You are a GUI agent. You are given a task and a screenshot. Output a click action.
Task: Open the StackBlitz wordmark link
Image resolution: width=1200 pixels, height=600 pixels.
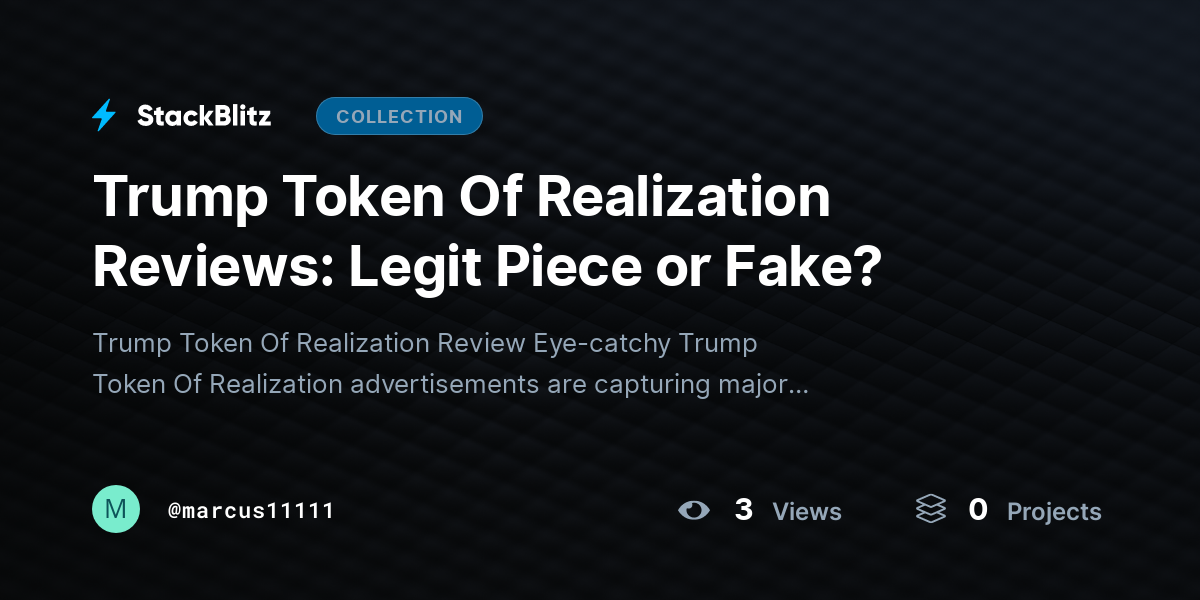204,116
